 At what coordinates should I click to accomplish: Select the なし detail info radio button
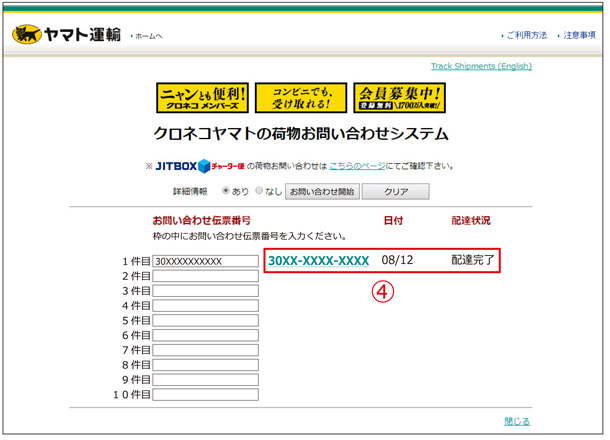[x=260, y=191]
